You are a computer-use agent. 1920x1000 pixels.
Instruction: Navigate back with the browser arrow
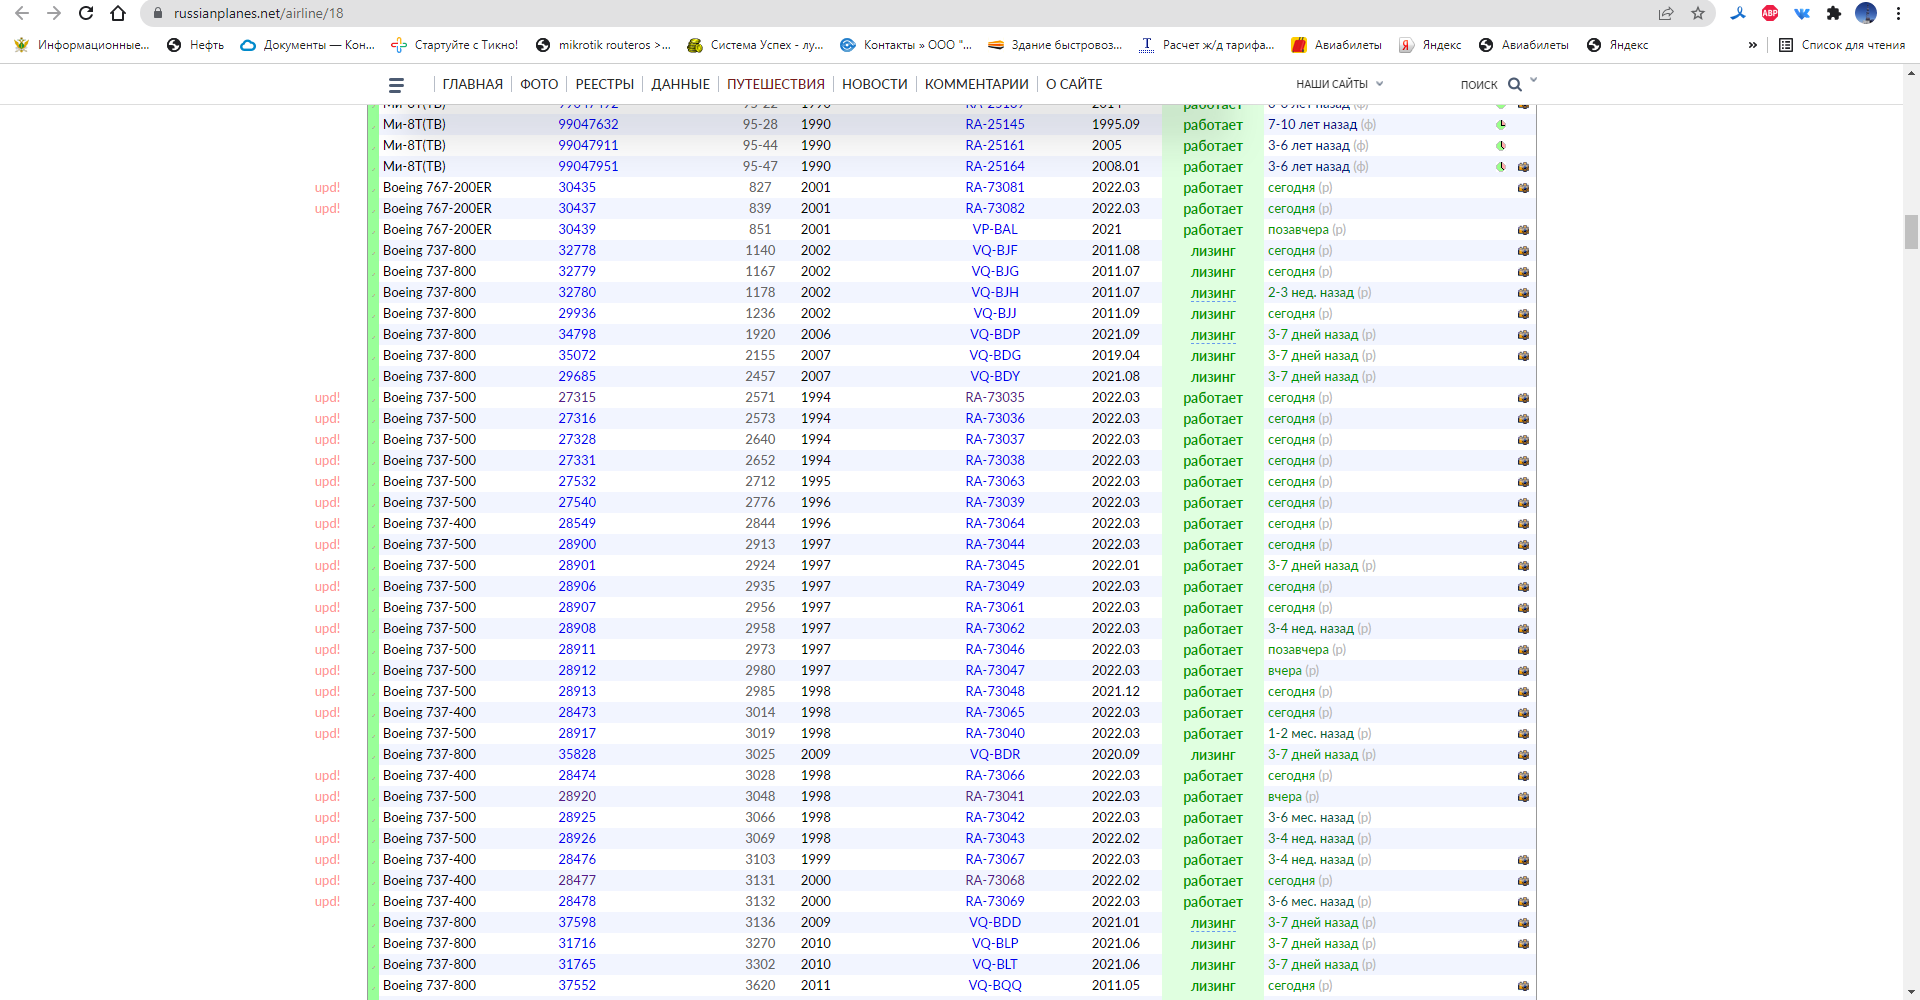(x=22, y=13)
